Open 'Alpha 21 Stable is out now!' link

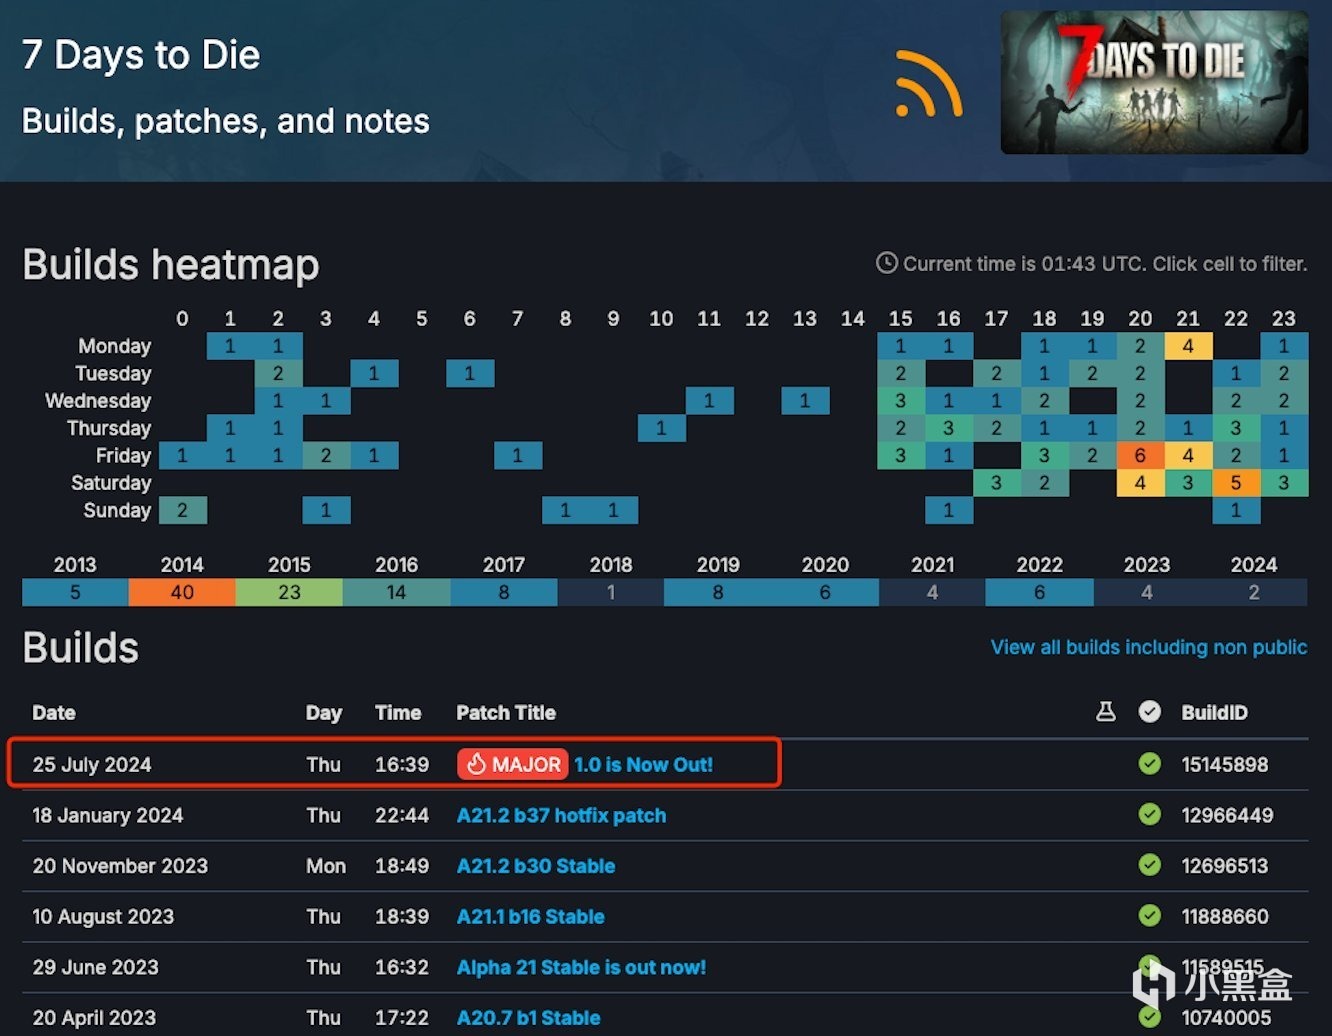(x=581, y=967)
